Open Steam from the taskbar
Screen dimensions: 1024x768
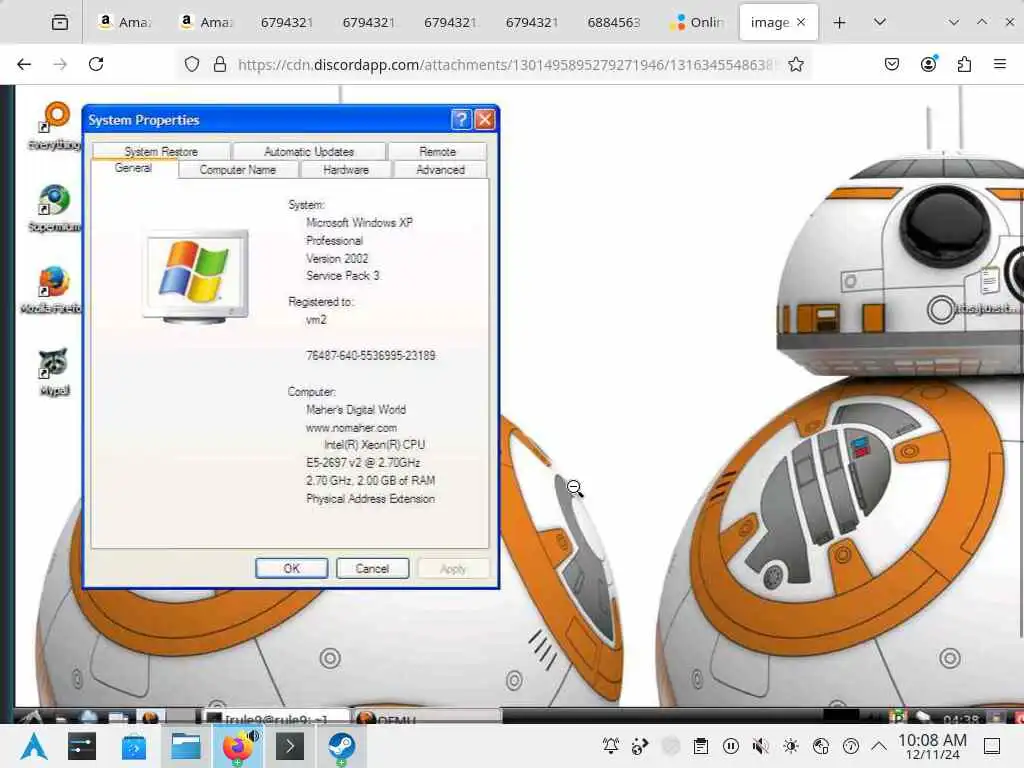point(342,746)
